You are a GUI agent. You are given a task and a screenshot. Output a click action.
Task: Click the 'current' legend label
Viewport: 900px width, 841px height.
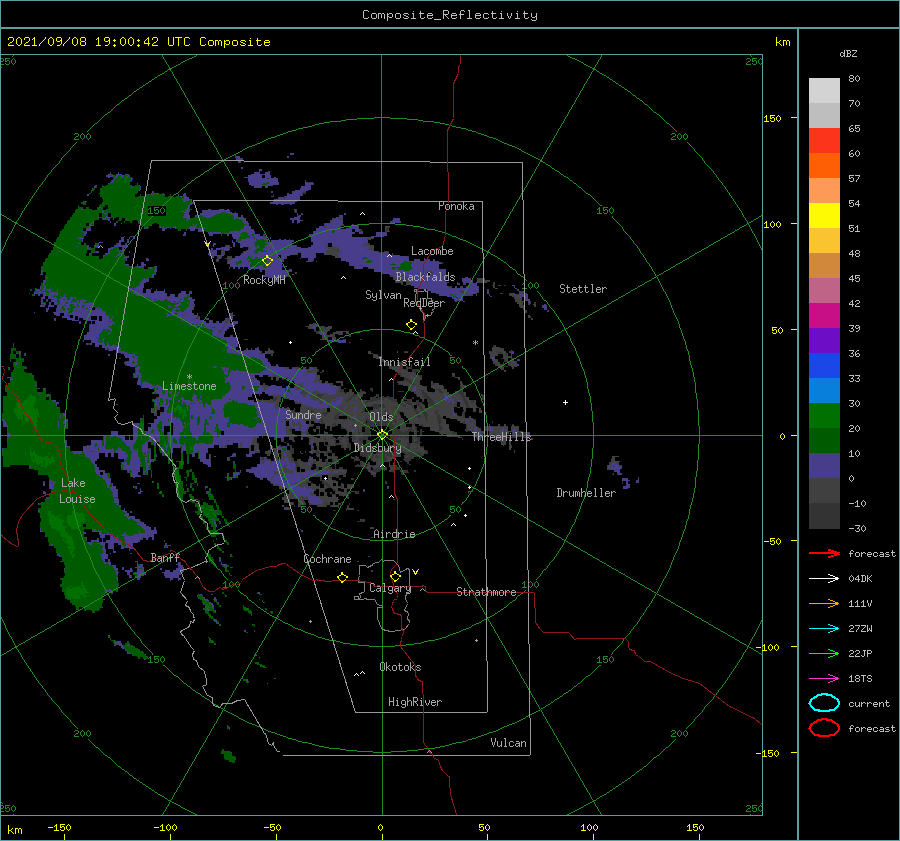pyautogui.click(x=869, y=703)
